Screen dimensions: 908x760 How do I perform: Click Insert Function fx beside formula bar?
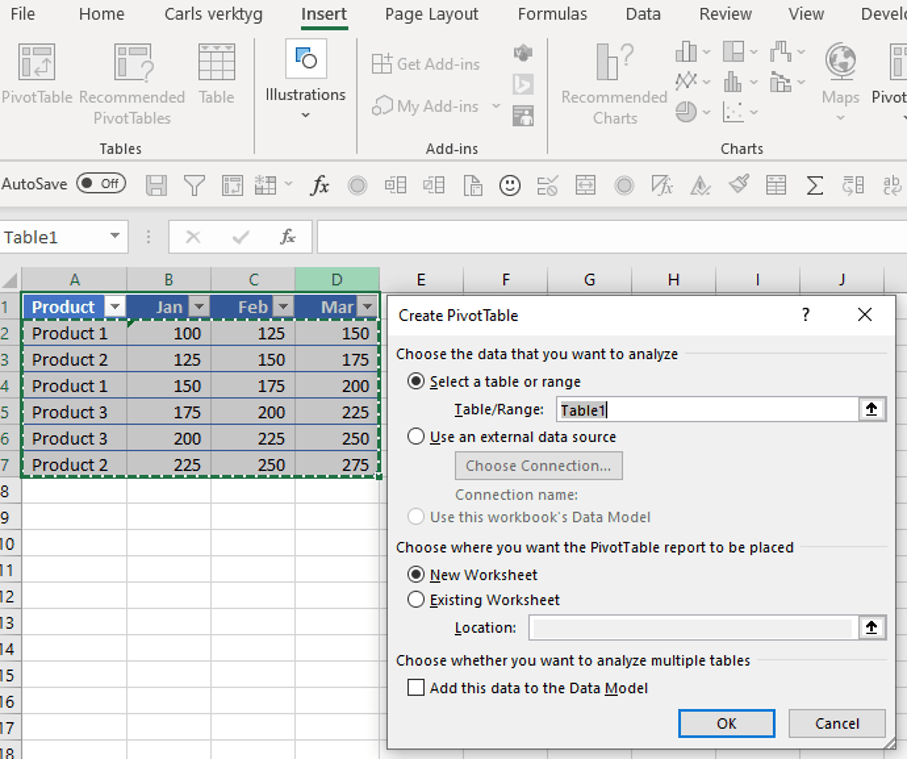[288, 237]
